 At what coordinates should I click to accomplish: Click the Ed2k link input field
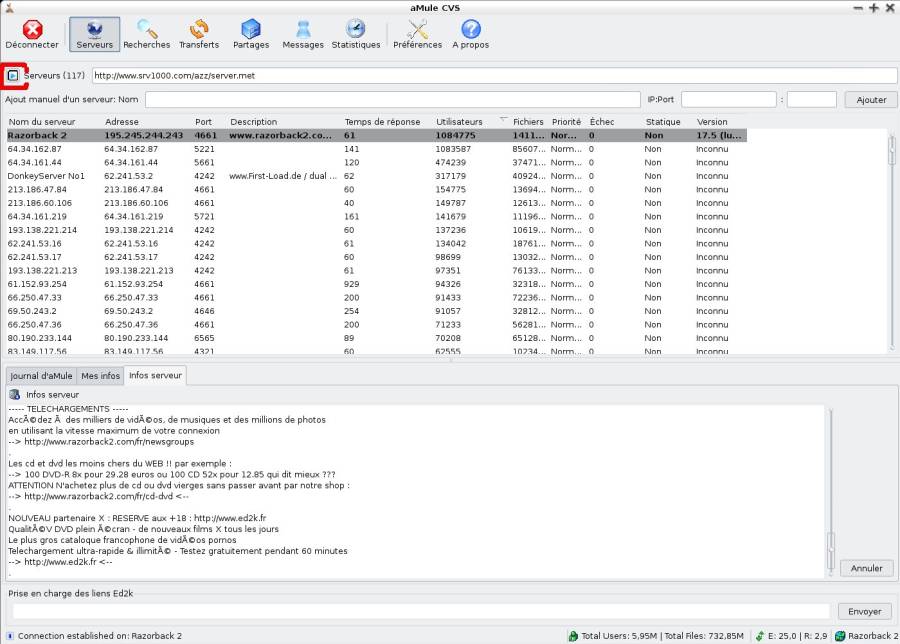point(421,611)
